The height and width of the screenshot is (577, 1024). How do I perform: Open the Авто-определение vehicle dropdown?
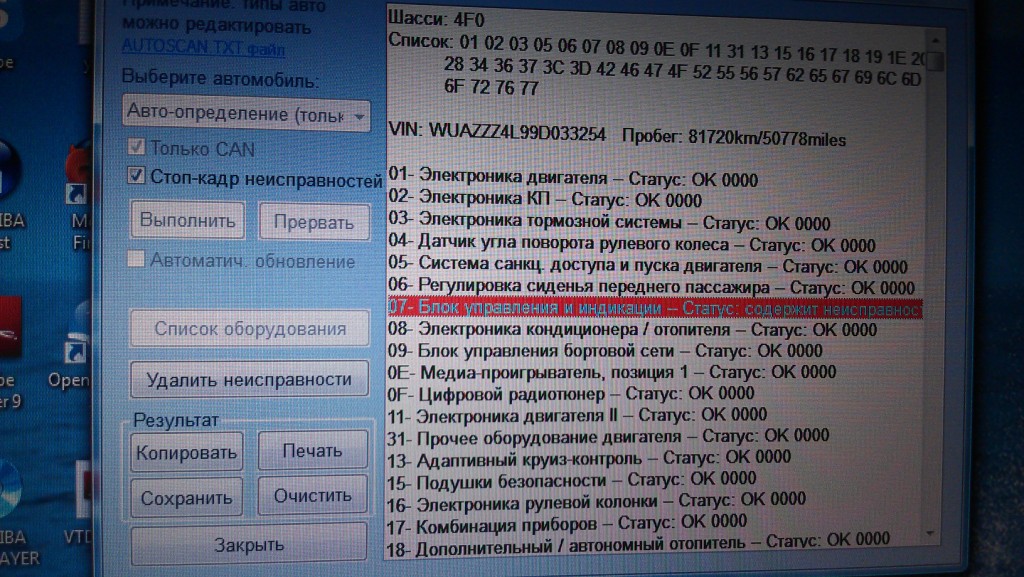246,114
